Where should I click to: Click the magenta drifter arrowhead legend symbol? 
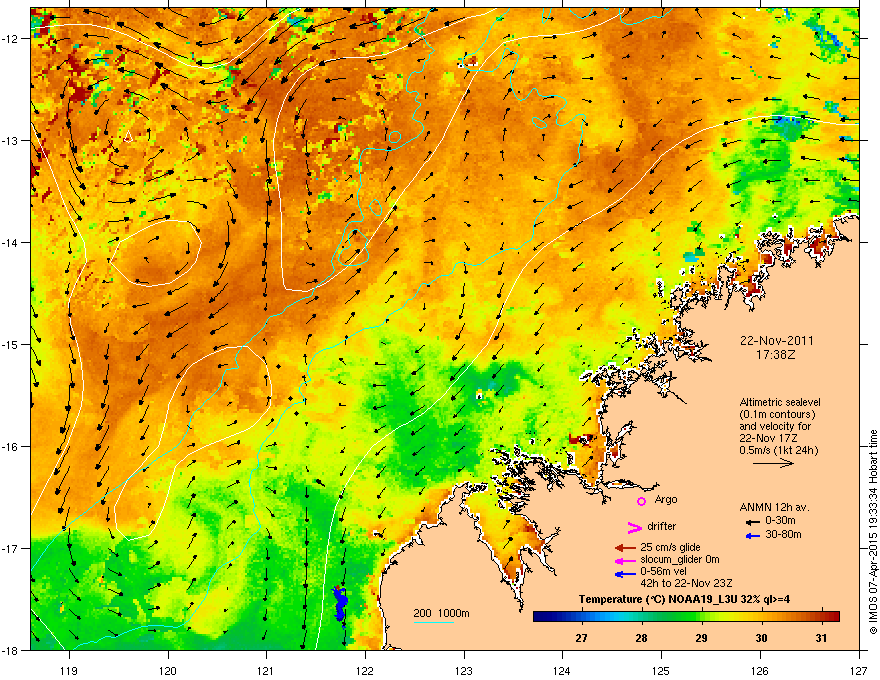(x=634, y=527)
